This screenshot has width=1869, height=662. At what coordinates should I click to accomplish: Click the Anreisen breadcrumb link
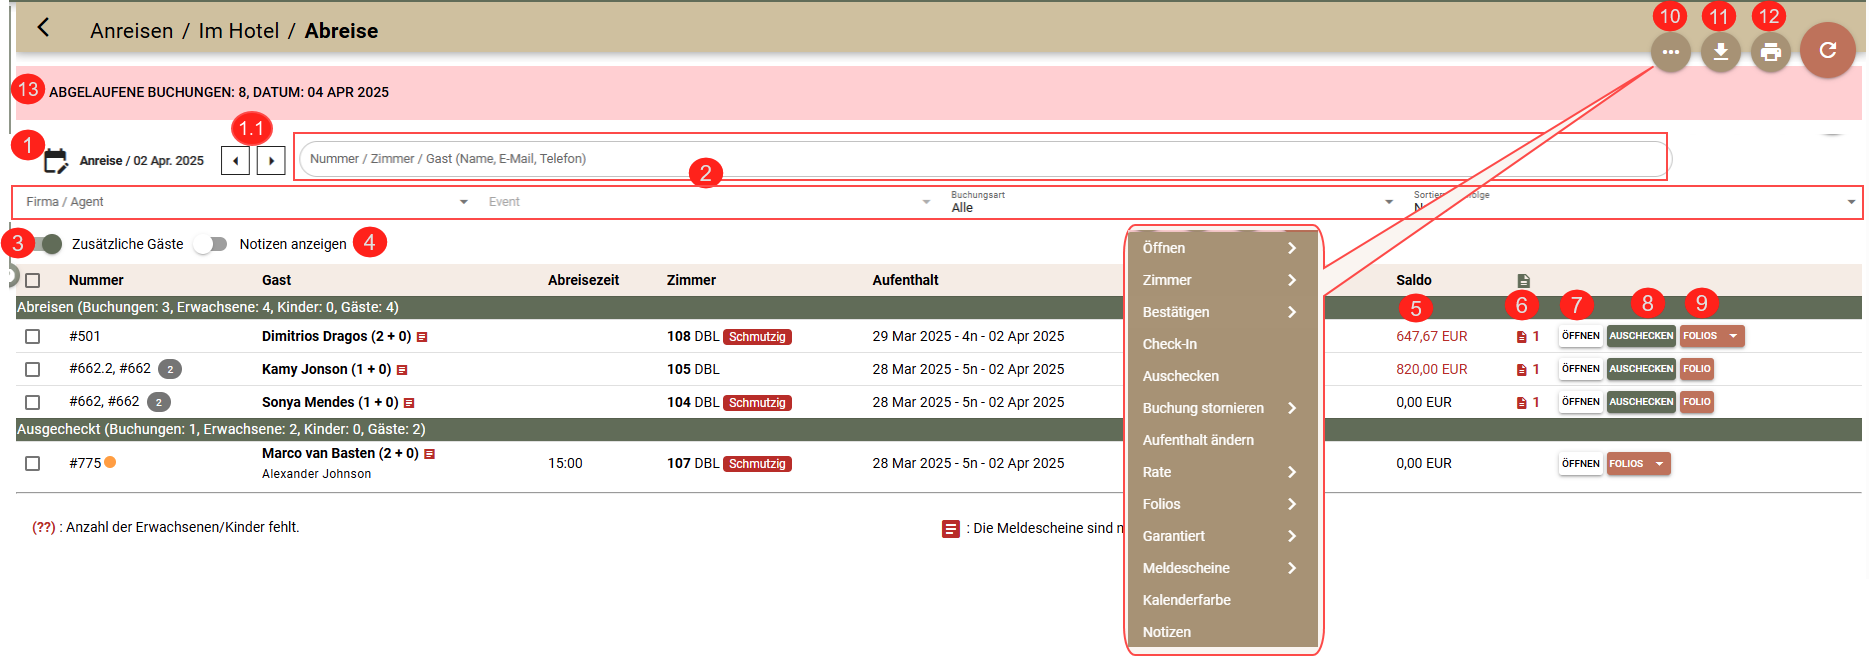tap(131, 31)
